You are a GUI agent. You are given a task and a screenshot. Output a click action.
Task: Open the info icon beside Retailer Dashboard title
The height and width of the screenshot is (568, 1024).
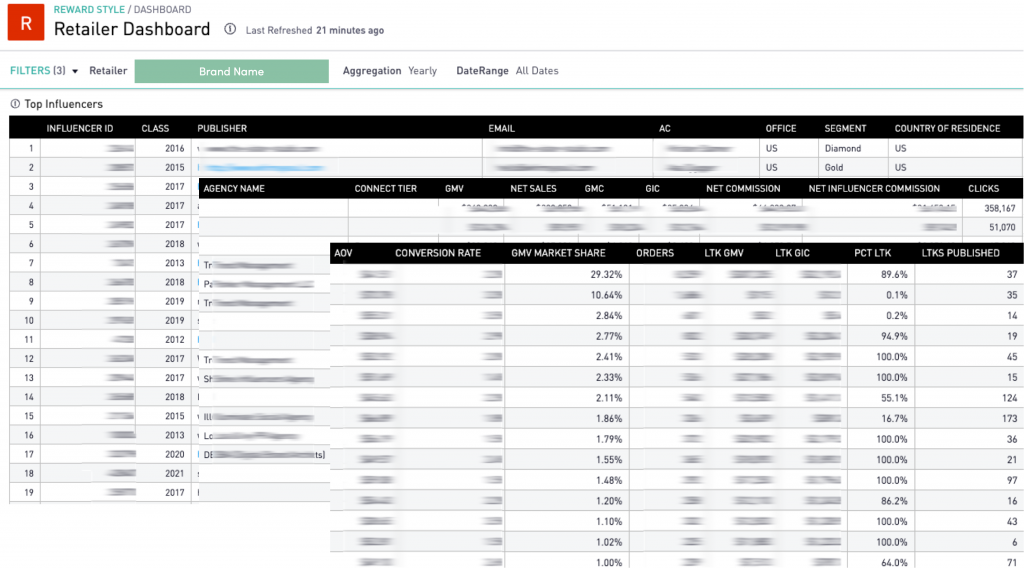230,29
